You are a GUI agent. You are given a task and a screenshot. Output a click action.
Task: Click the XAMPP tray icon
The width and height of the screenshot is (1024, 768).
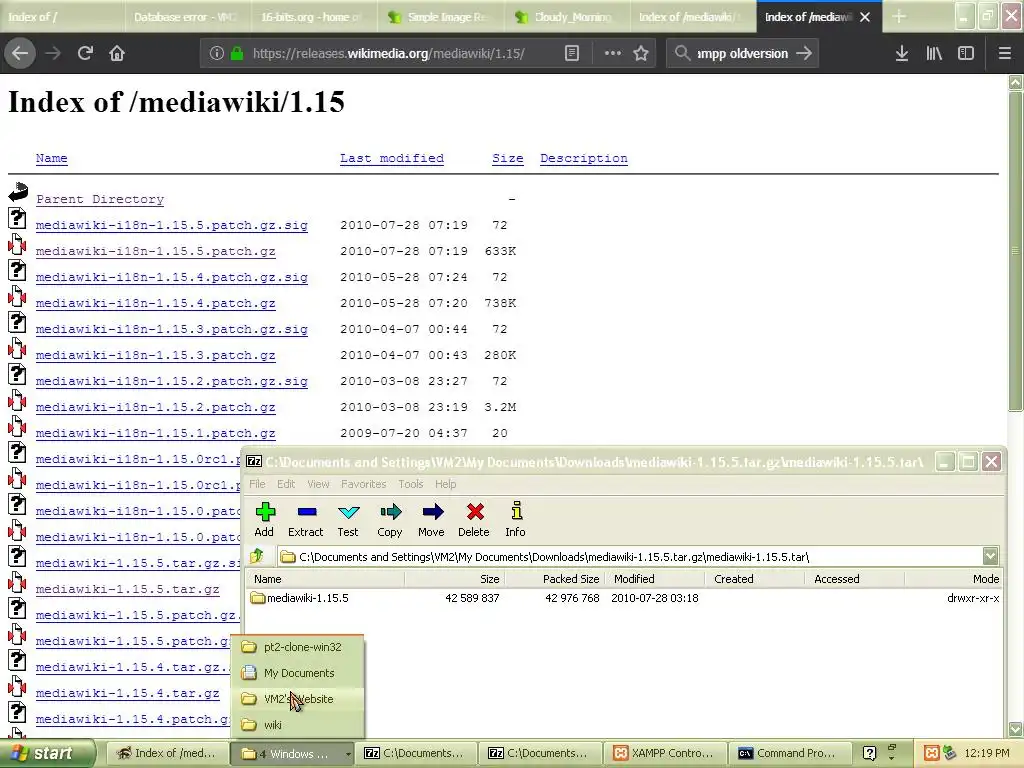point(932,753)
